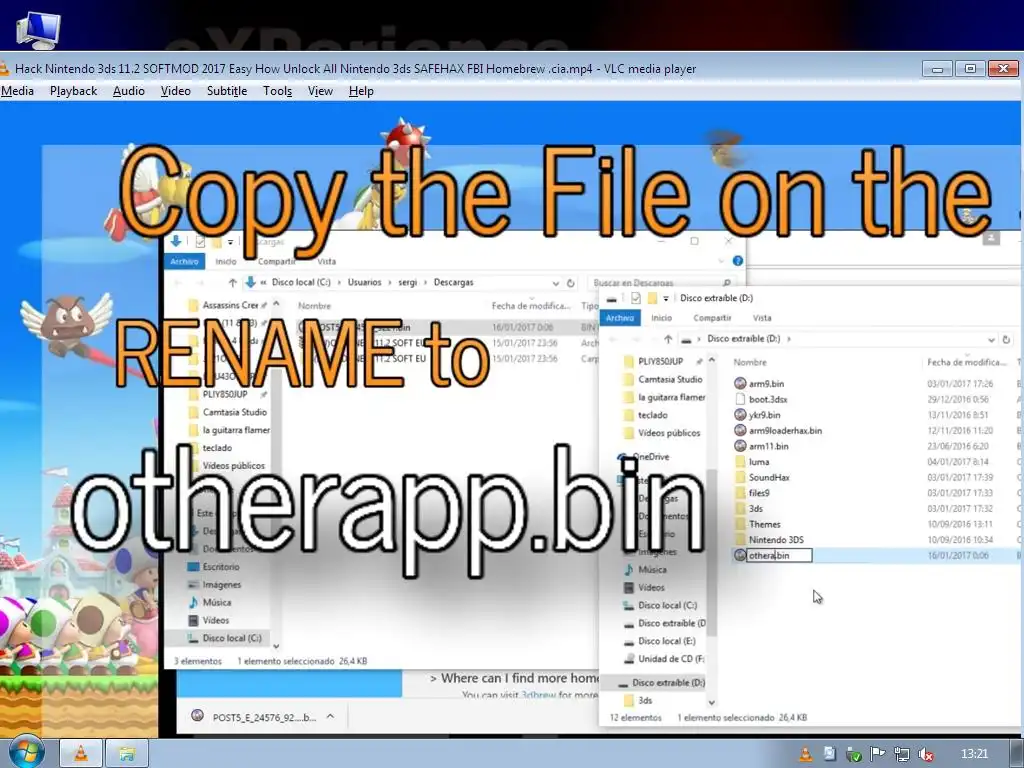1024x768 pixels.
Task: Expand the POST5_E_24576 download item chevron
Action: 330,716
